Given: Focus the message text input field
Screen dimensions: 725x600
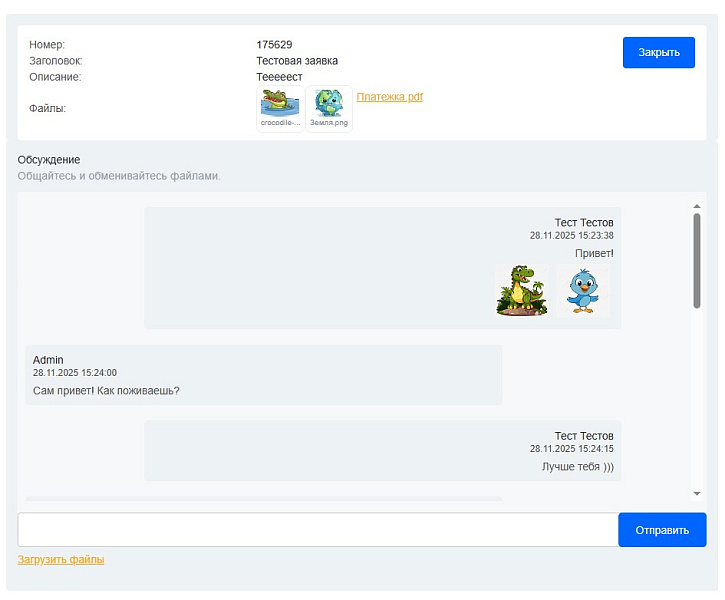Looking at the screenshot, I should click(x=318, y=530).
